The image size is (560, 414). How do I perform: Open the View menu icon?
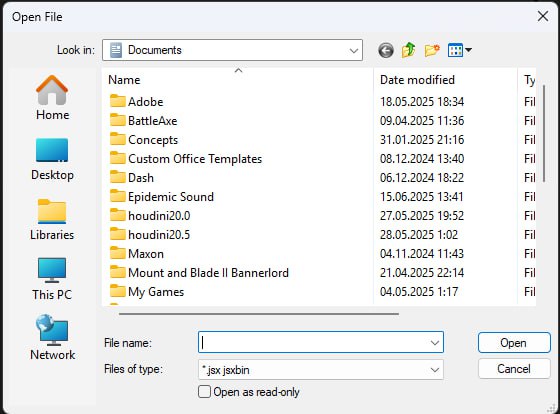pyautogui.click(x=459, y=50)
